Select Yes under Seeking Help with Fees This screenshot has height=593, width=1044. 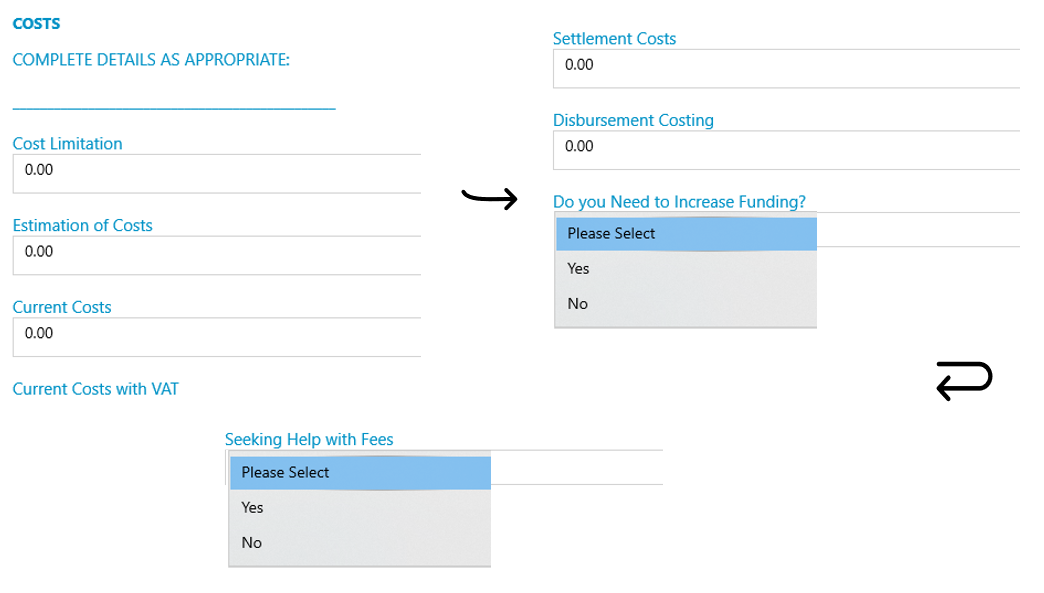point(360,508)
